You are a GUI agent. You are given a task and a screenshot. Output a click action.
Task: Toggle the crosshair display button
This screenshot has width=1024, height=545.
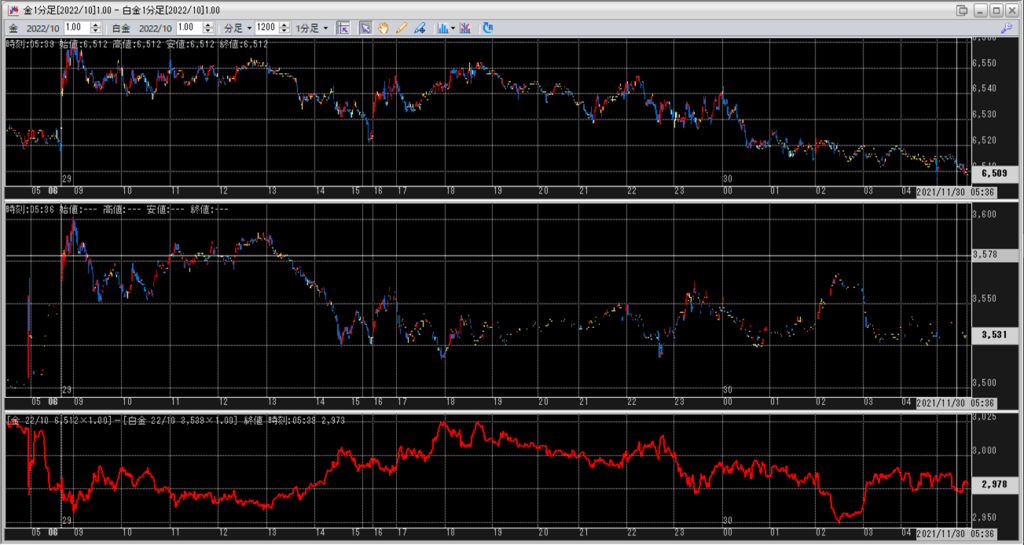(x=343, y=28)
